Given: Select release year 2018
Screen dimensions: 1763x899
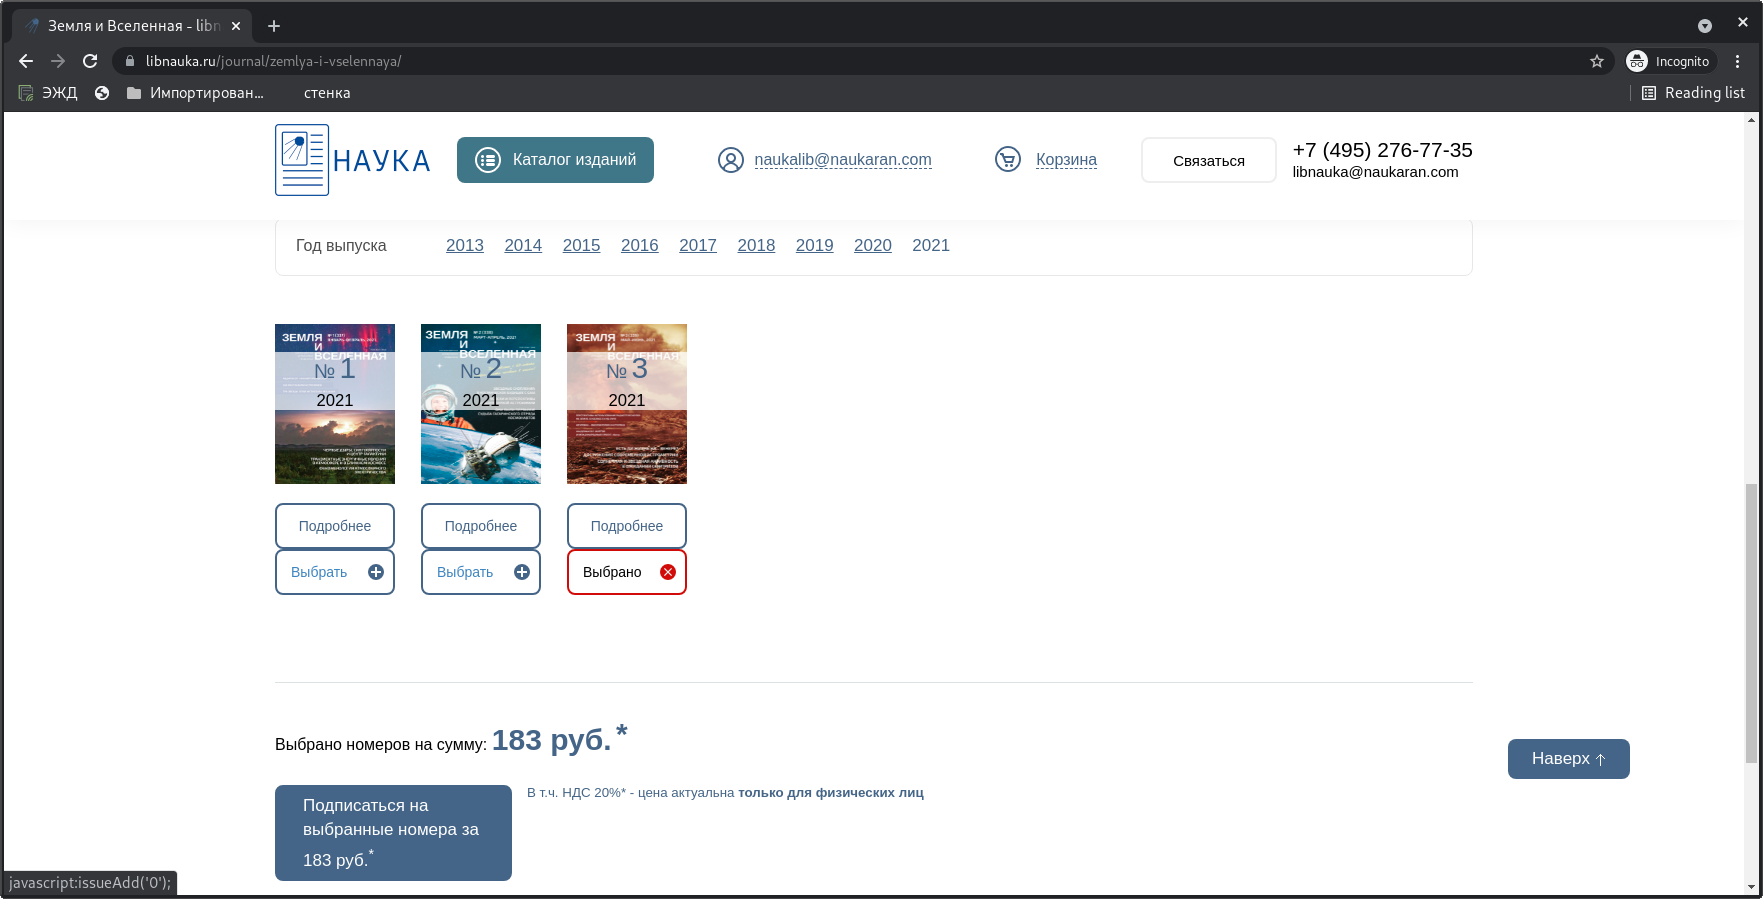Looking at the screenshot, I should click(x=756, y=246).
